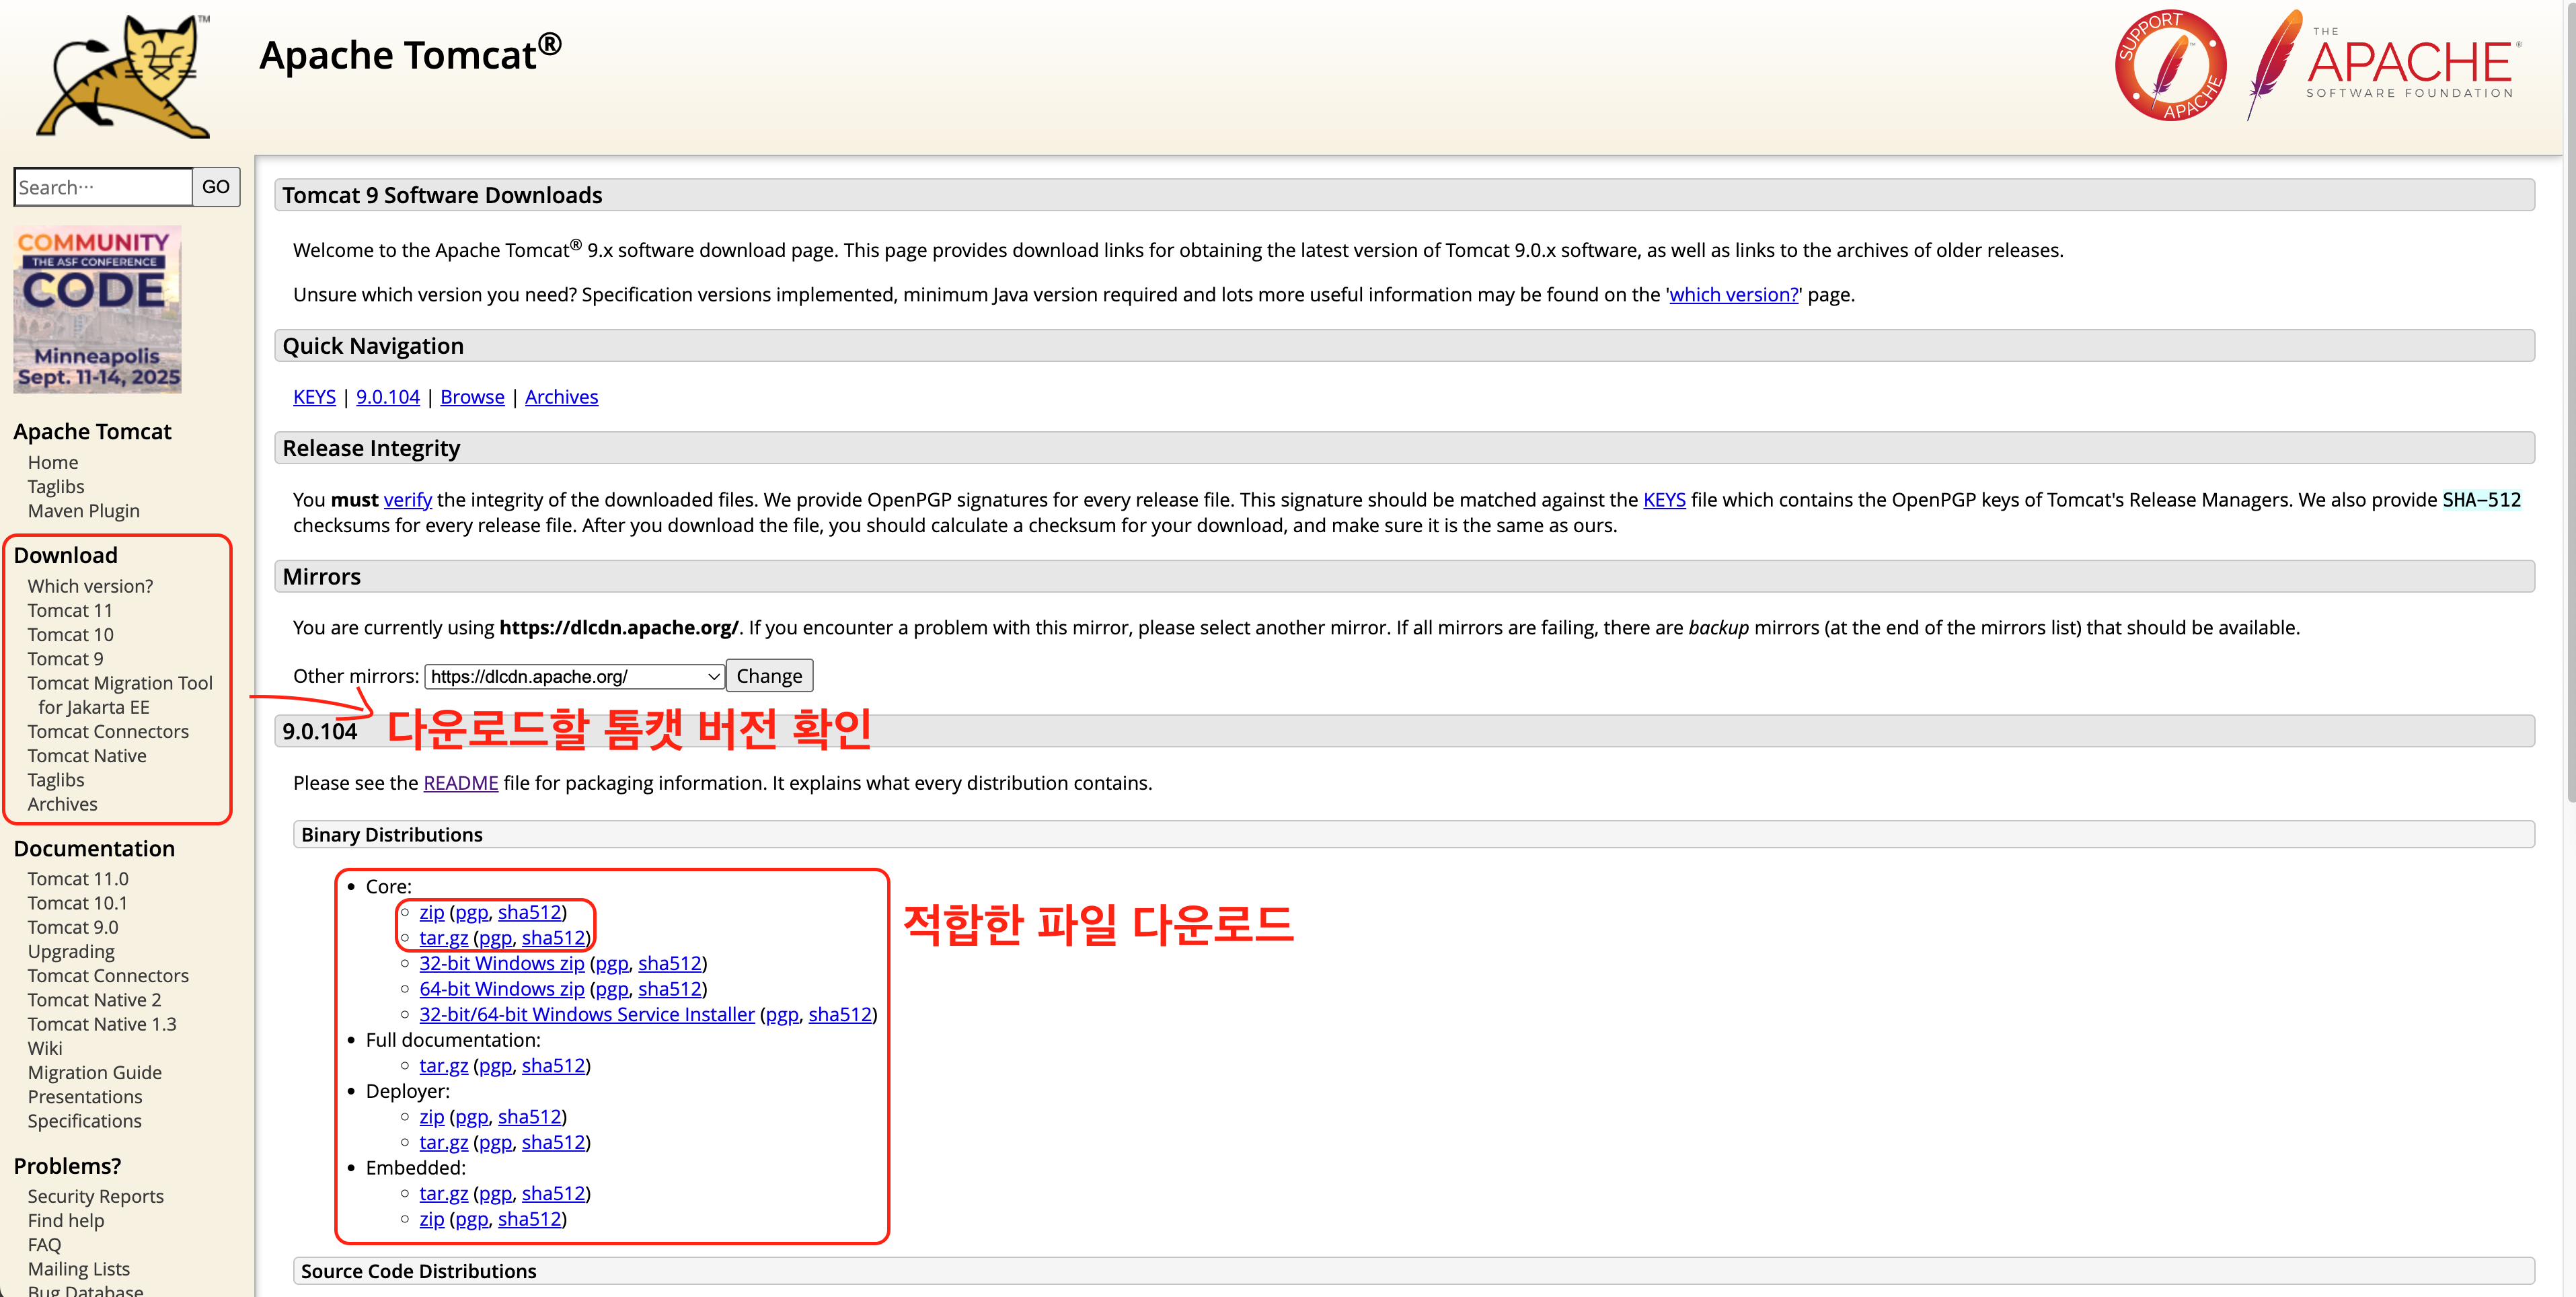2576x1297 pixels.
Task: Open the verify integrity link
Action: pos(407,500)
